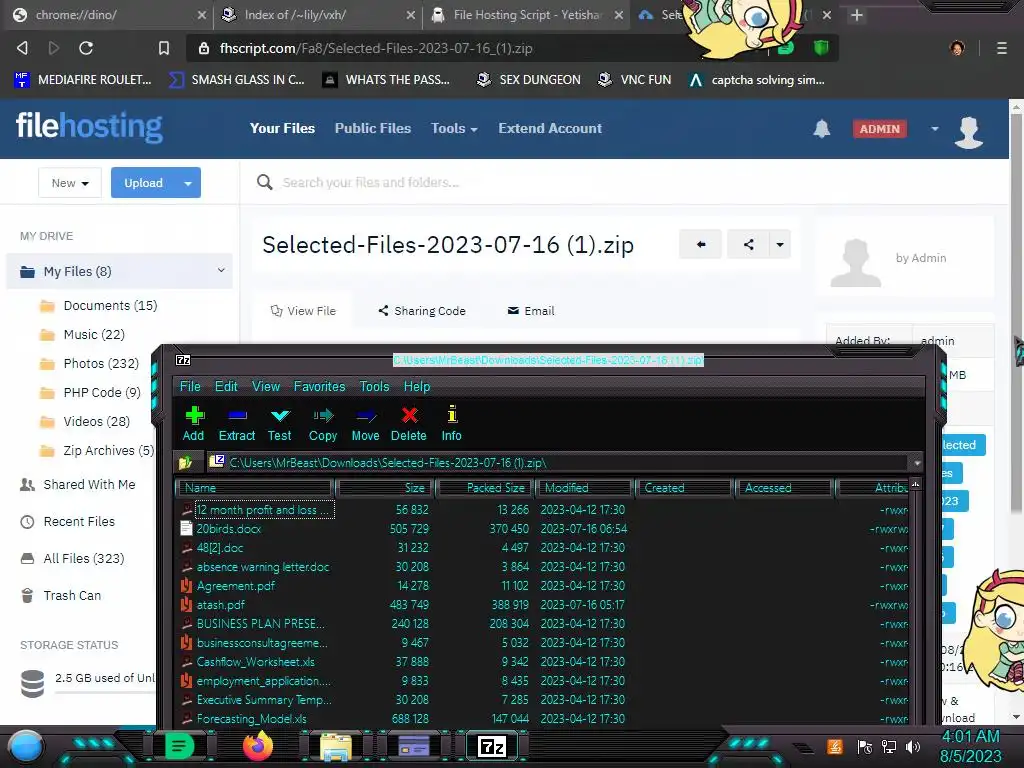Click the 7-Zip Extract toolbar icon
Viewport: 1024px width, 768px height.
click(237, 415)
